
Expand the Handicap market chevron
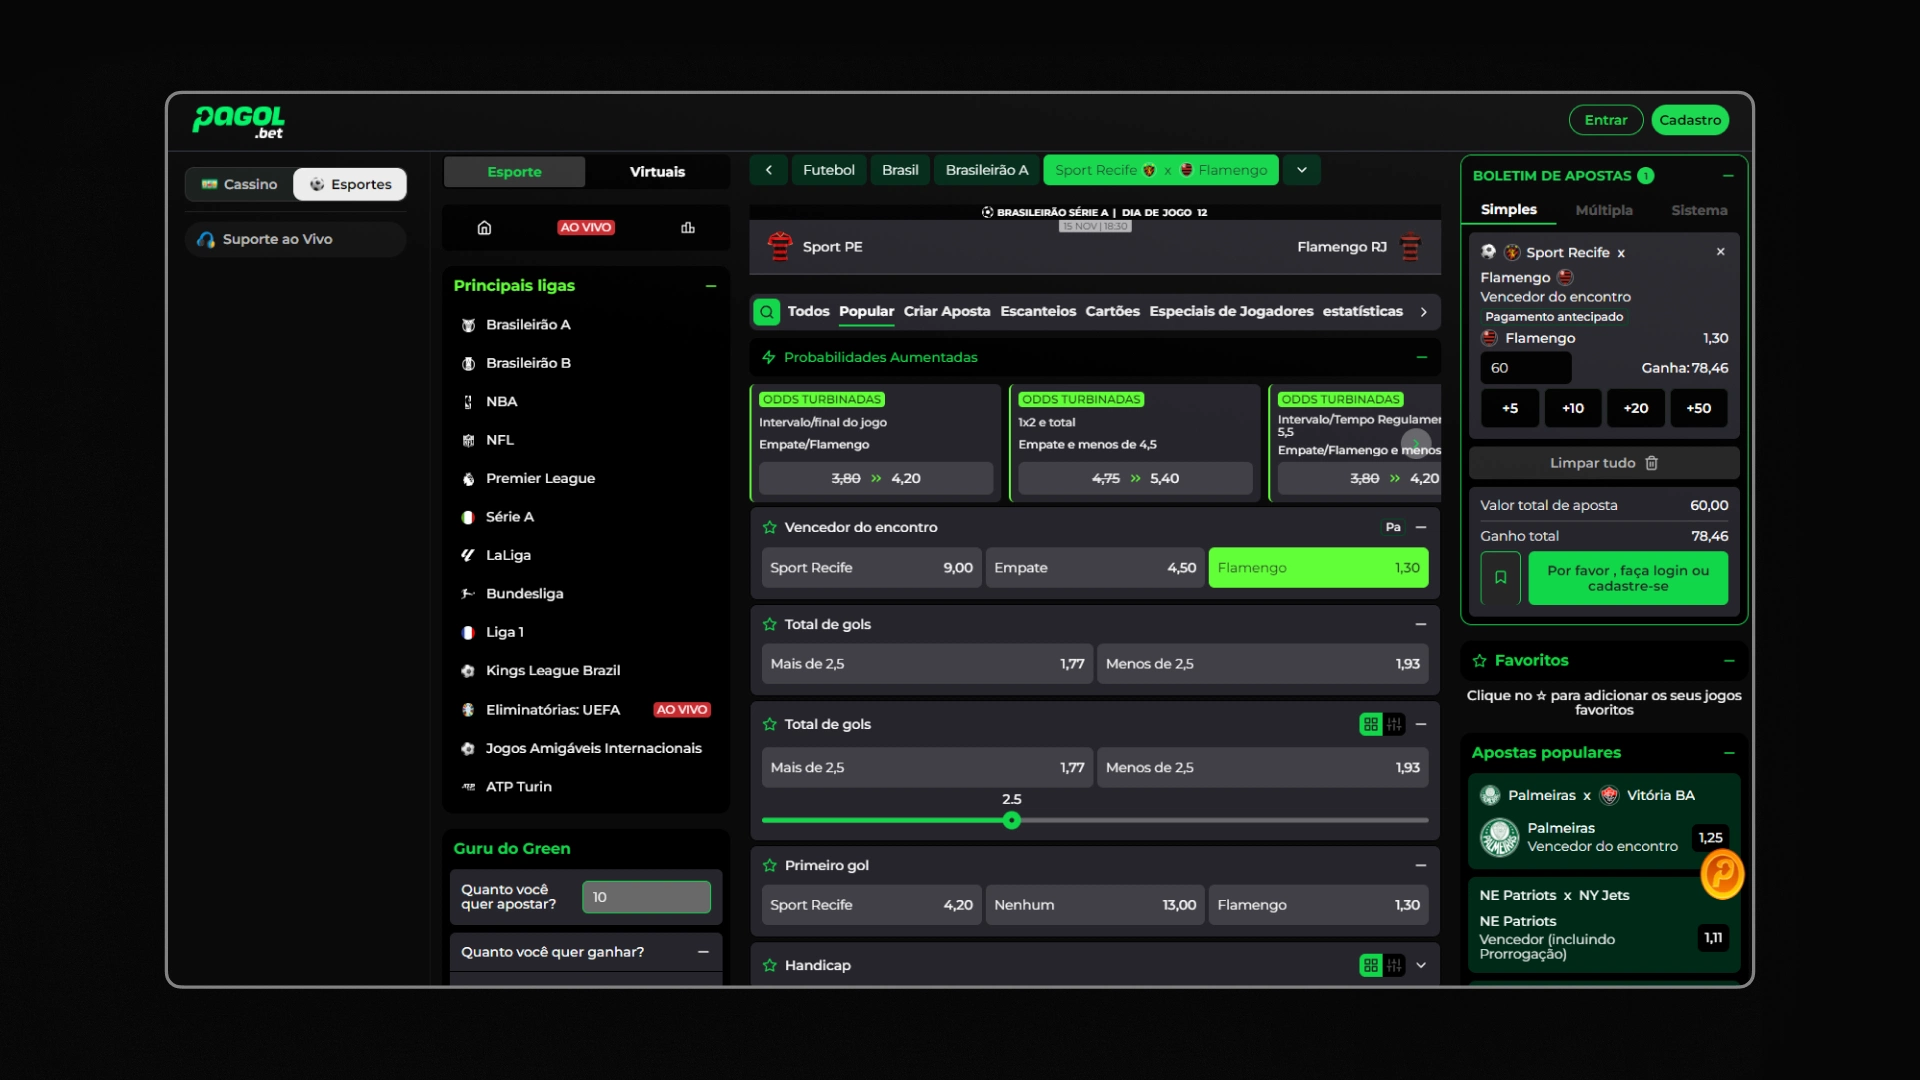click(x=1421, y=965)
